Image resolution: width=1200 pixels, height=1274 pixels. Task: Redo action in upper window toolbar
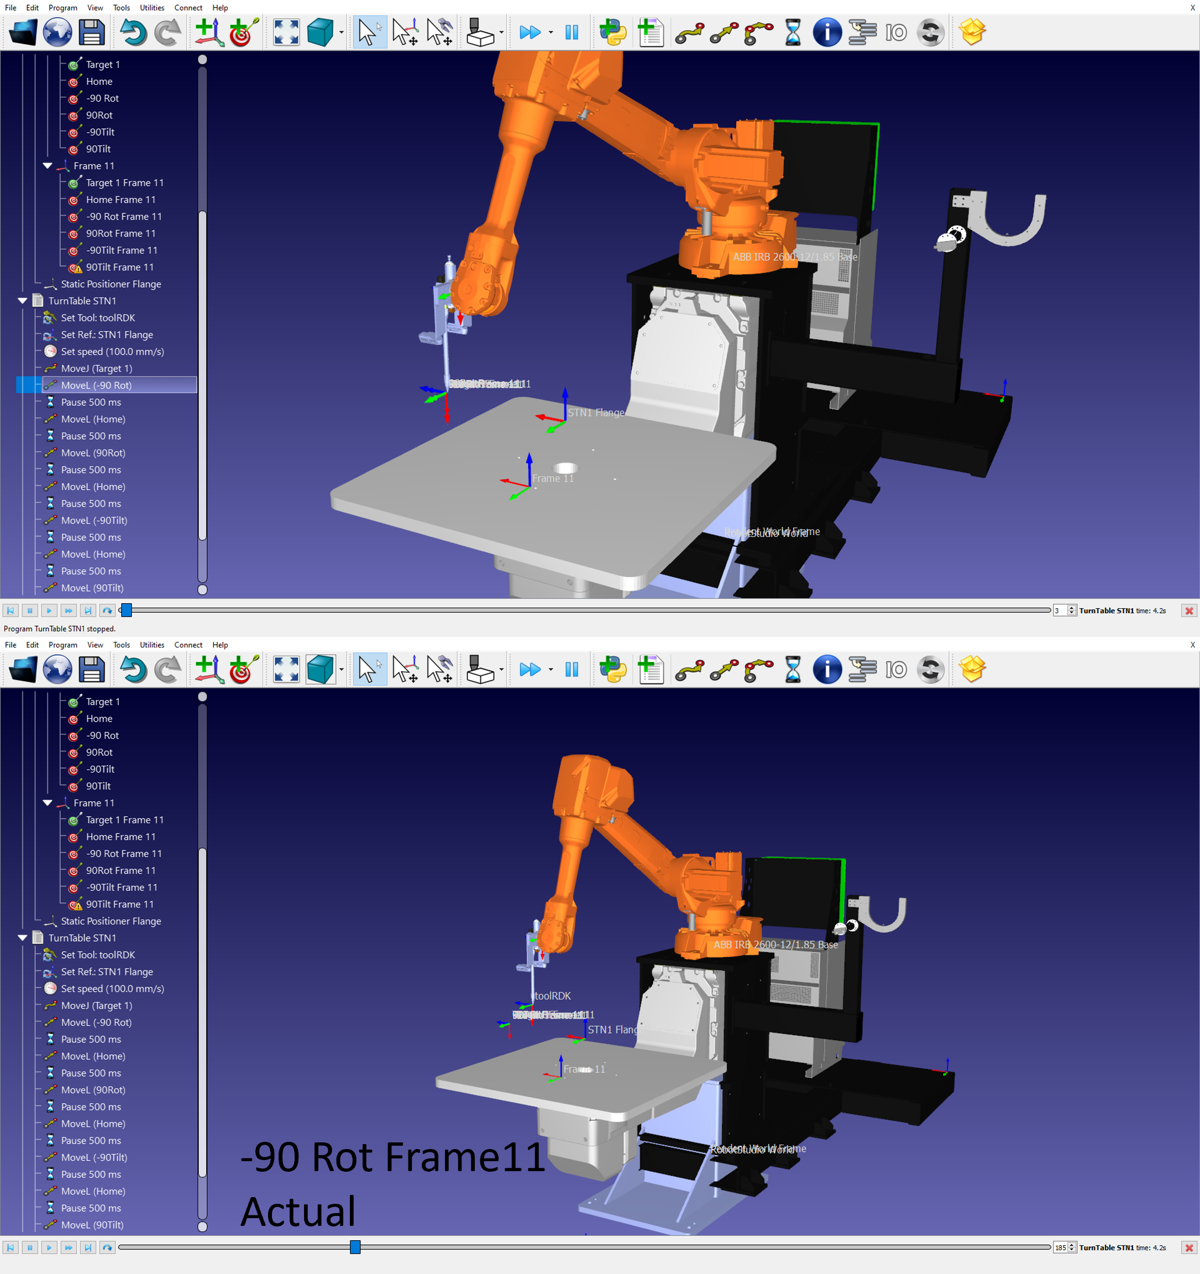click(167, 32)
